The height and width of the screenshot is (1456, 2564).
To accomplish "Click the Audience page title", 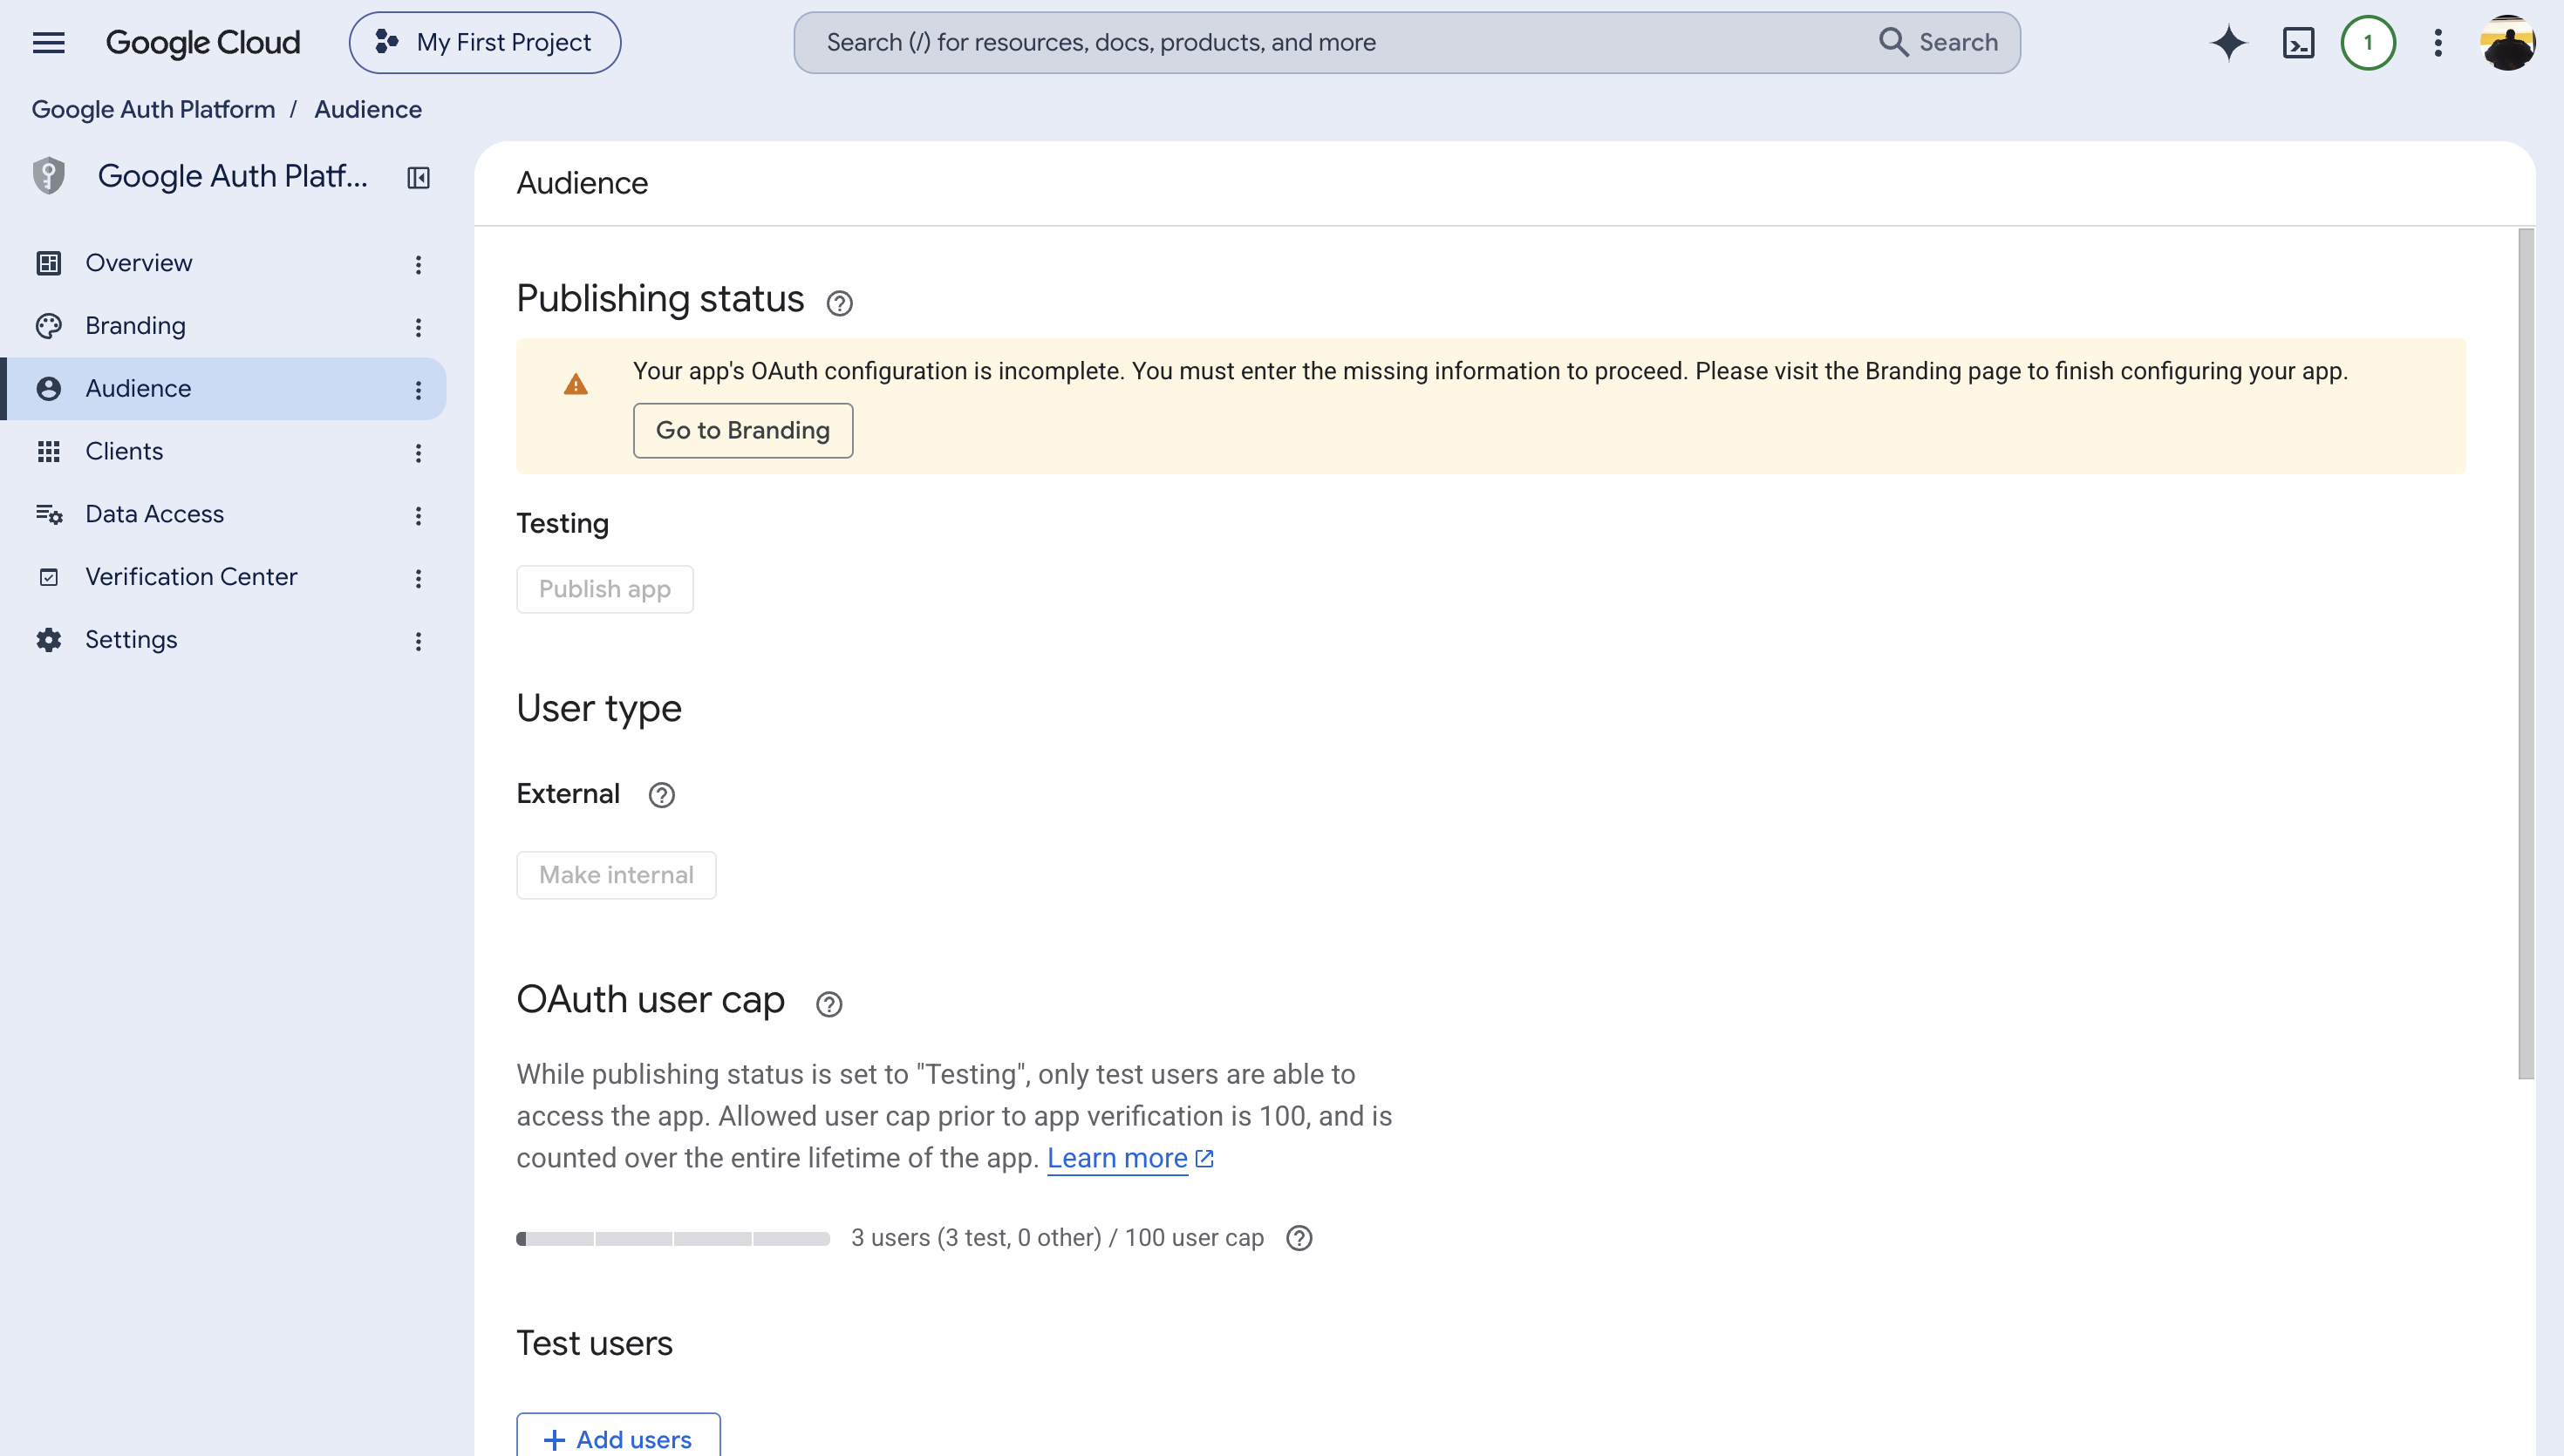I will [582, 183].
